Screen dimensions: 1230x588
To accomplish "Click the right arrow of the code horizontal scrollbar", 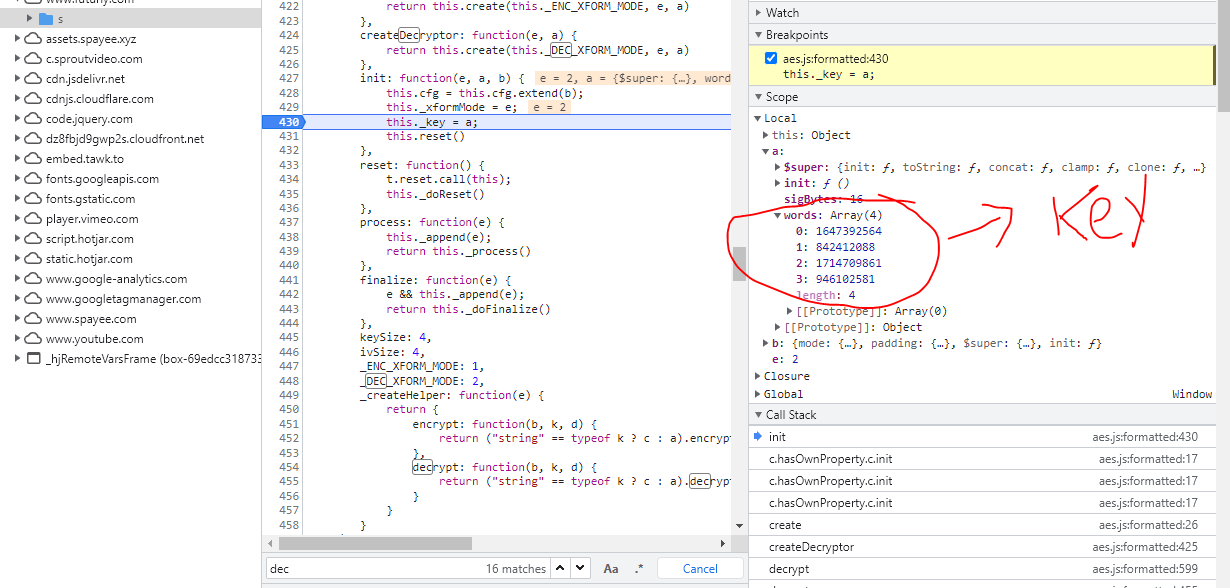I will [724, 543].
